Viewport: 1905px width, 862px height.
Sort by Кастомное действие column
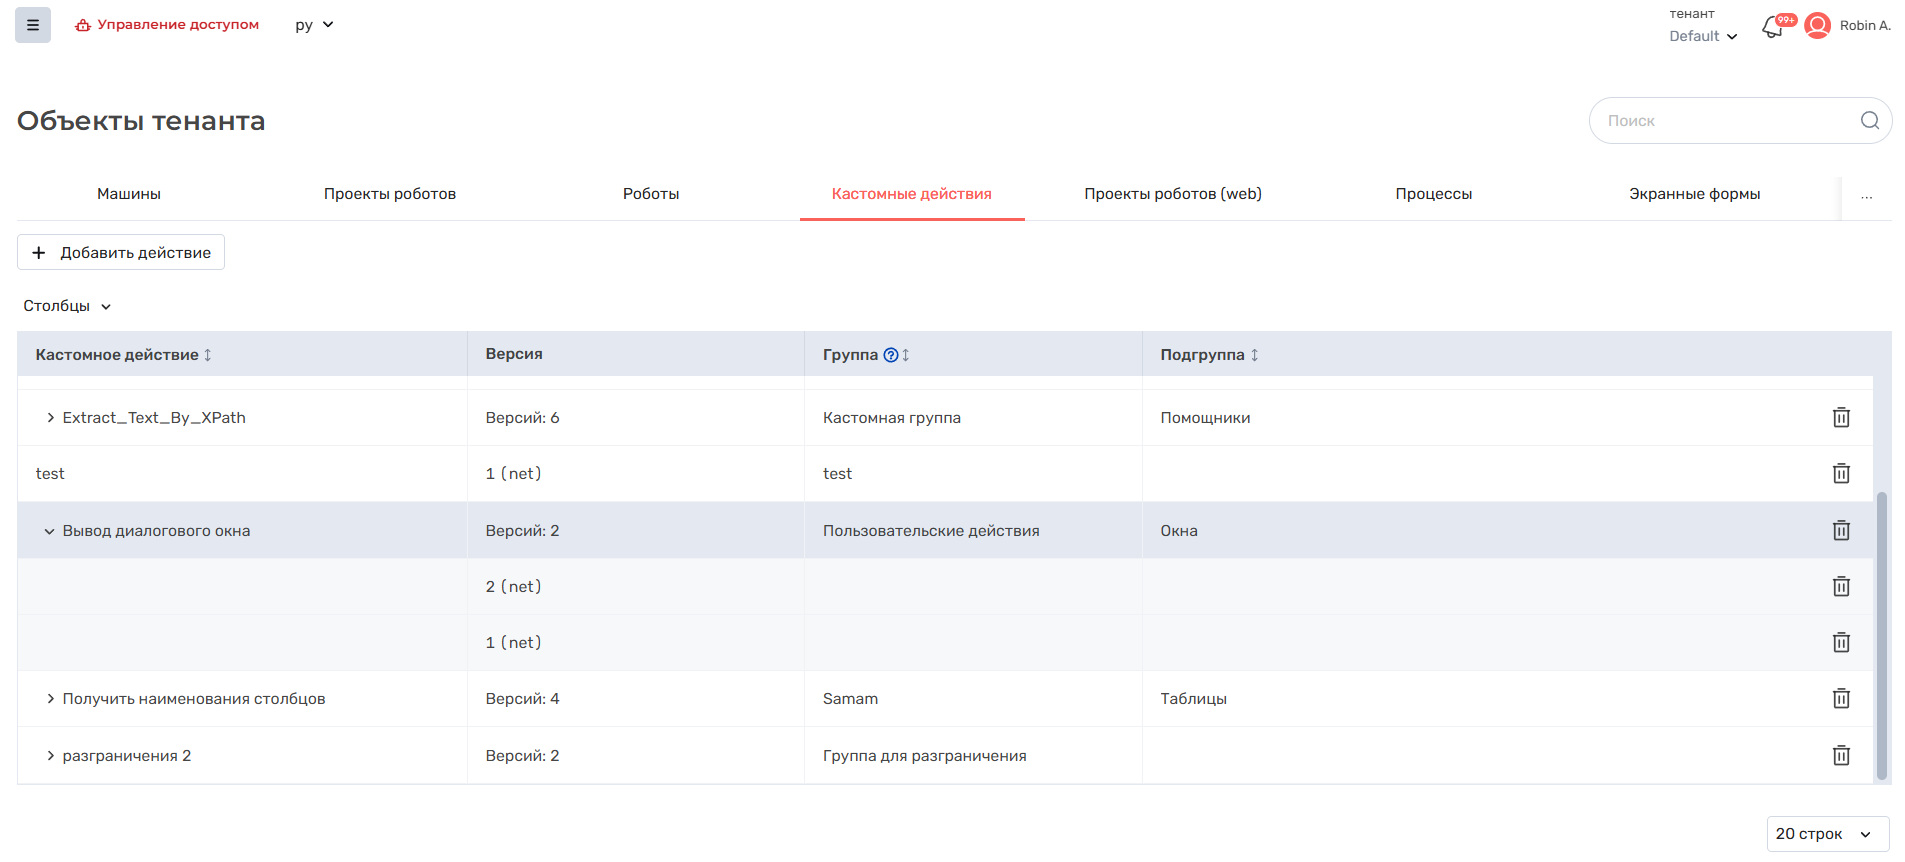208,355
